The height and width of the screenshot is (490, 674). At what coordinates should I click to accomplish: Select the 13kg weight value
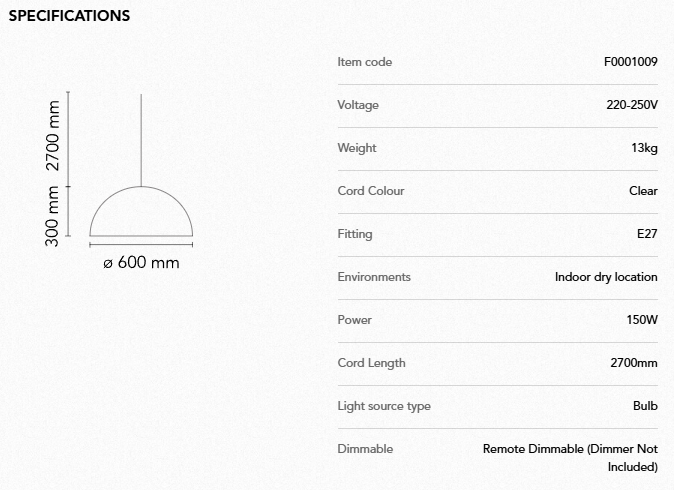coord(644,148)
